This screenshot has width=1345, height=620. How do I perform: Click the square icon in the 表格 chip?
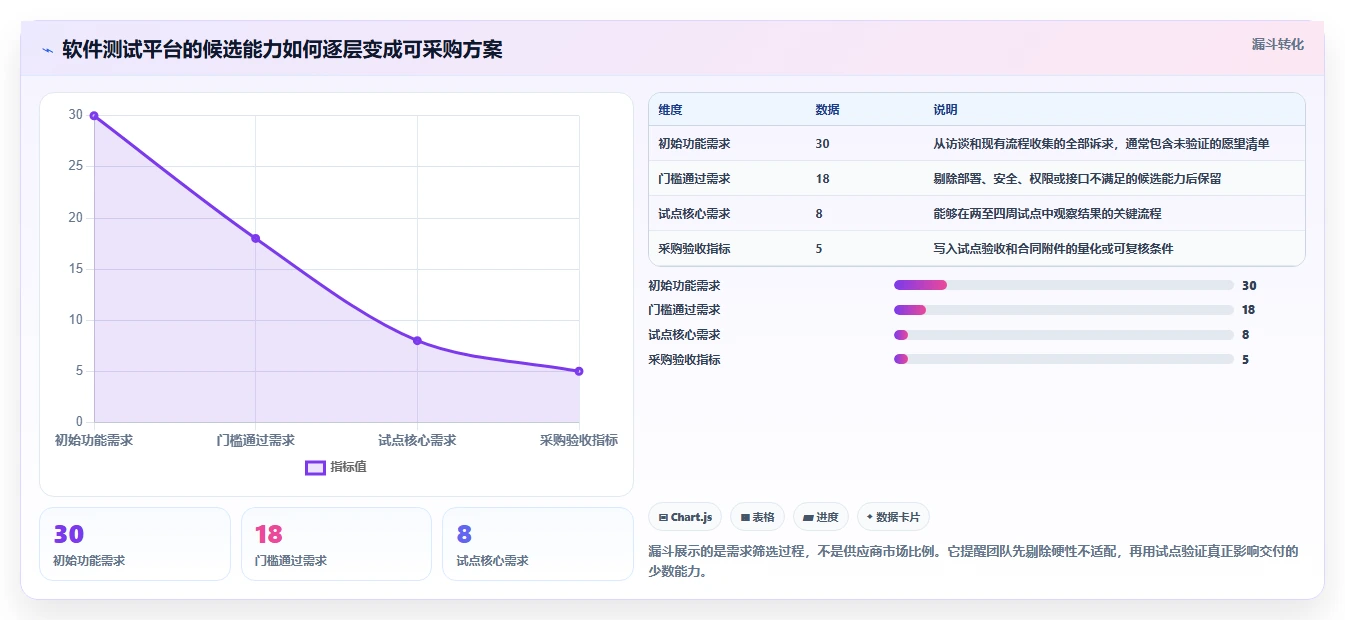pyautogui.click(x=745, y=518)
